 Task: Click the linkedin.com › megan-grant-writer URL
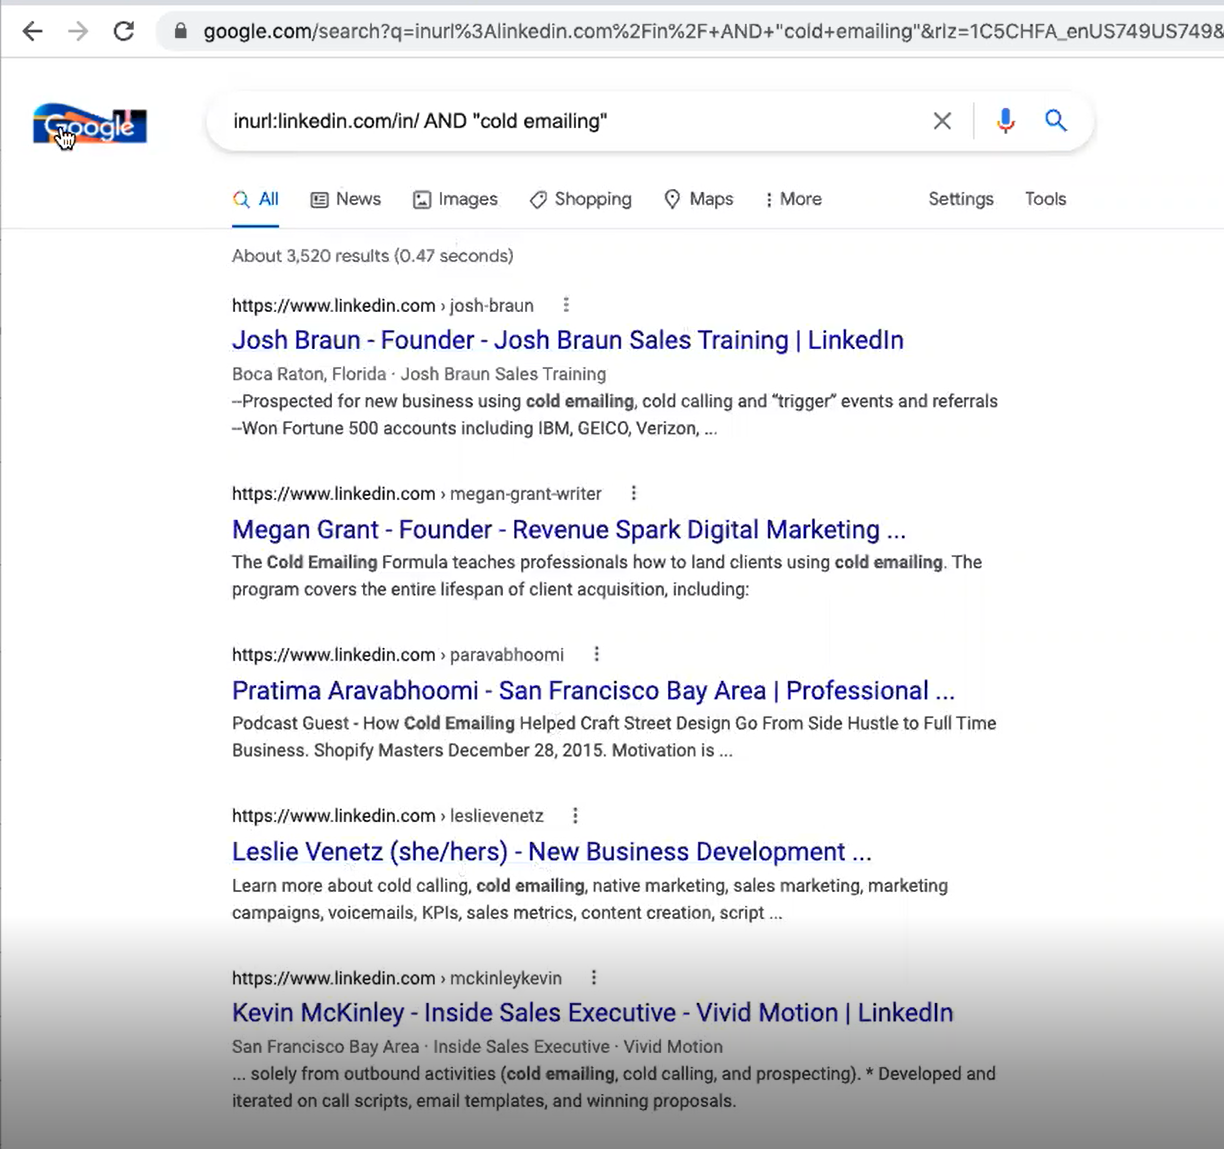tap(417, 493)
